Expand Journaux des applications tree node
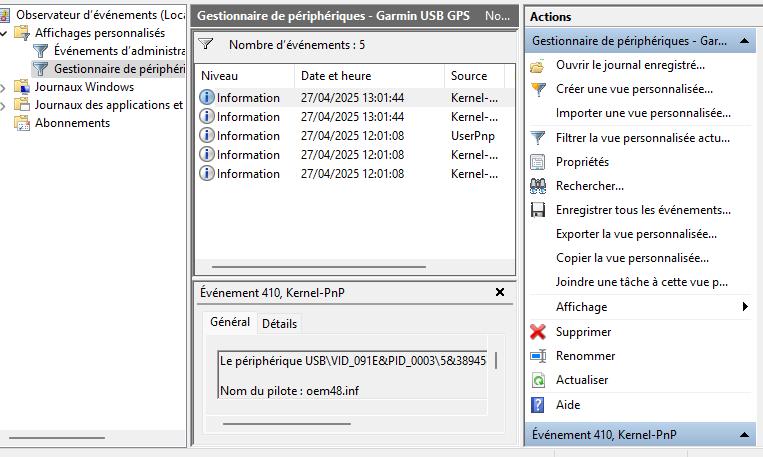The image size is (763, 457). point(3,106)
